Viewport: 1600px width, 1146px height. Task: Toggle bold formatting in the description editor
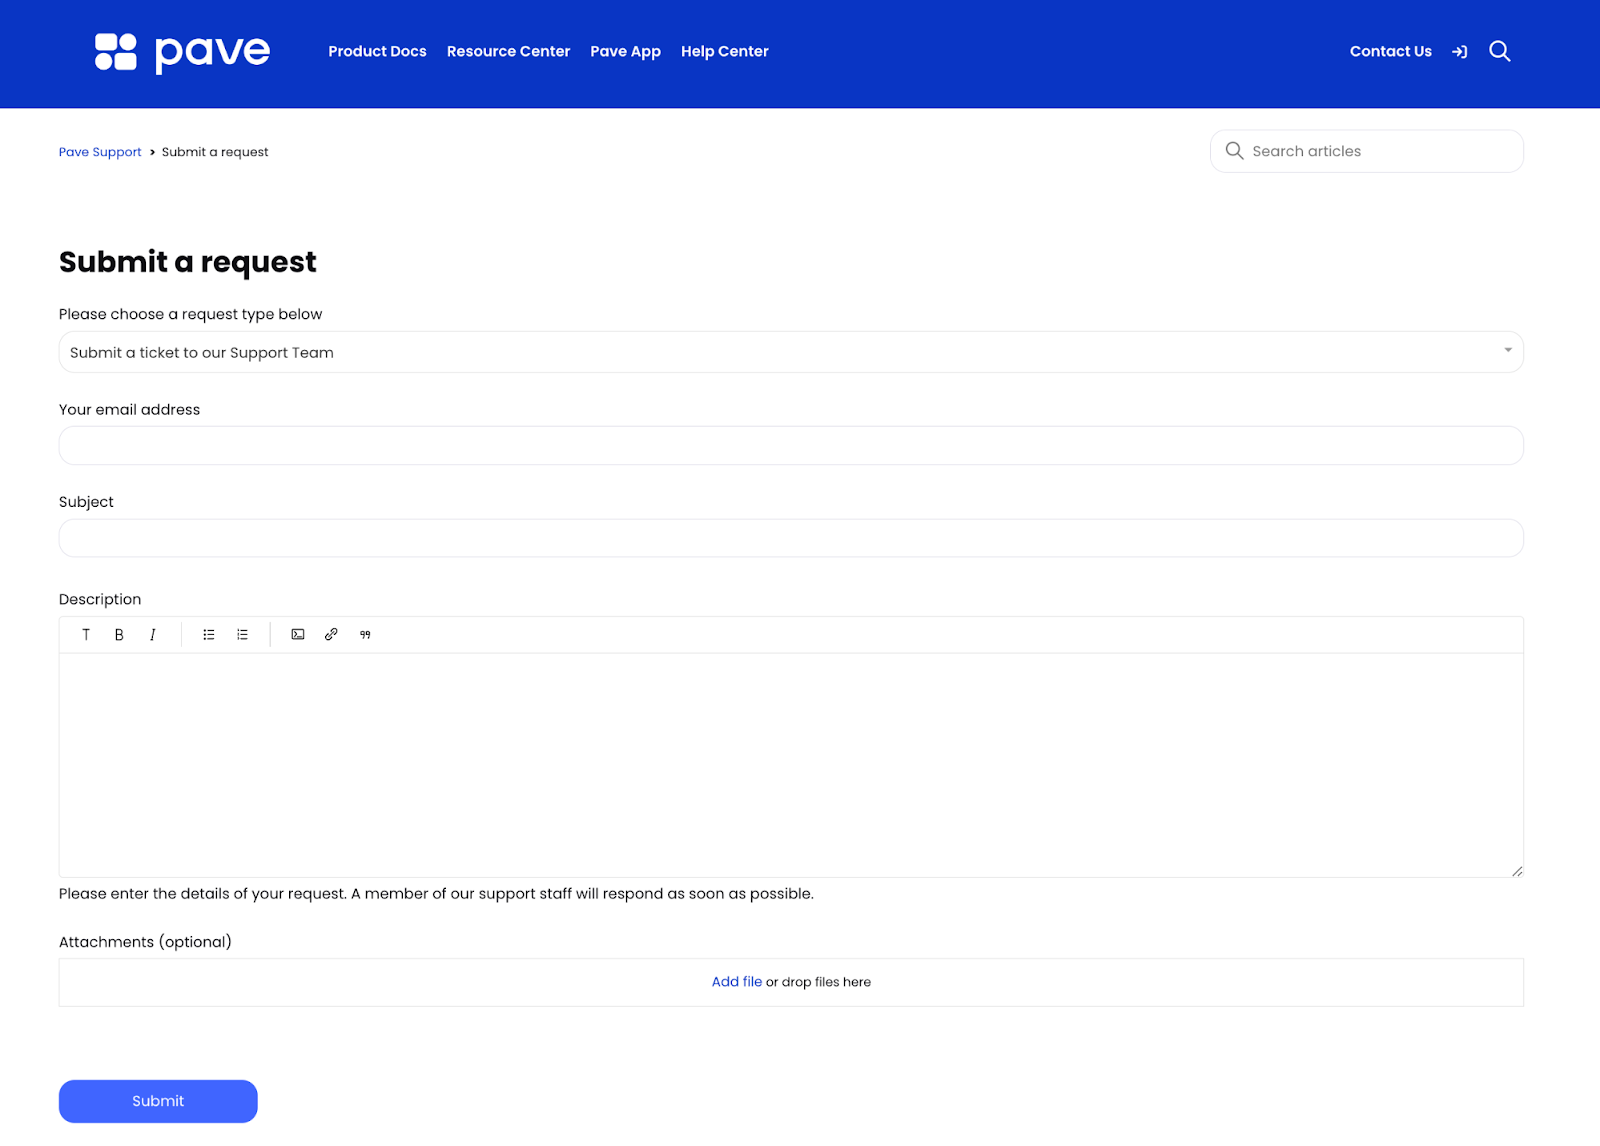[119, 634]
